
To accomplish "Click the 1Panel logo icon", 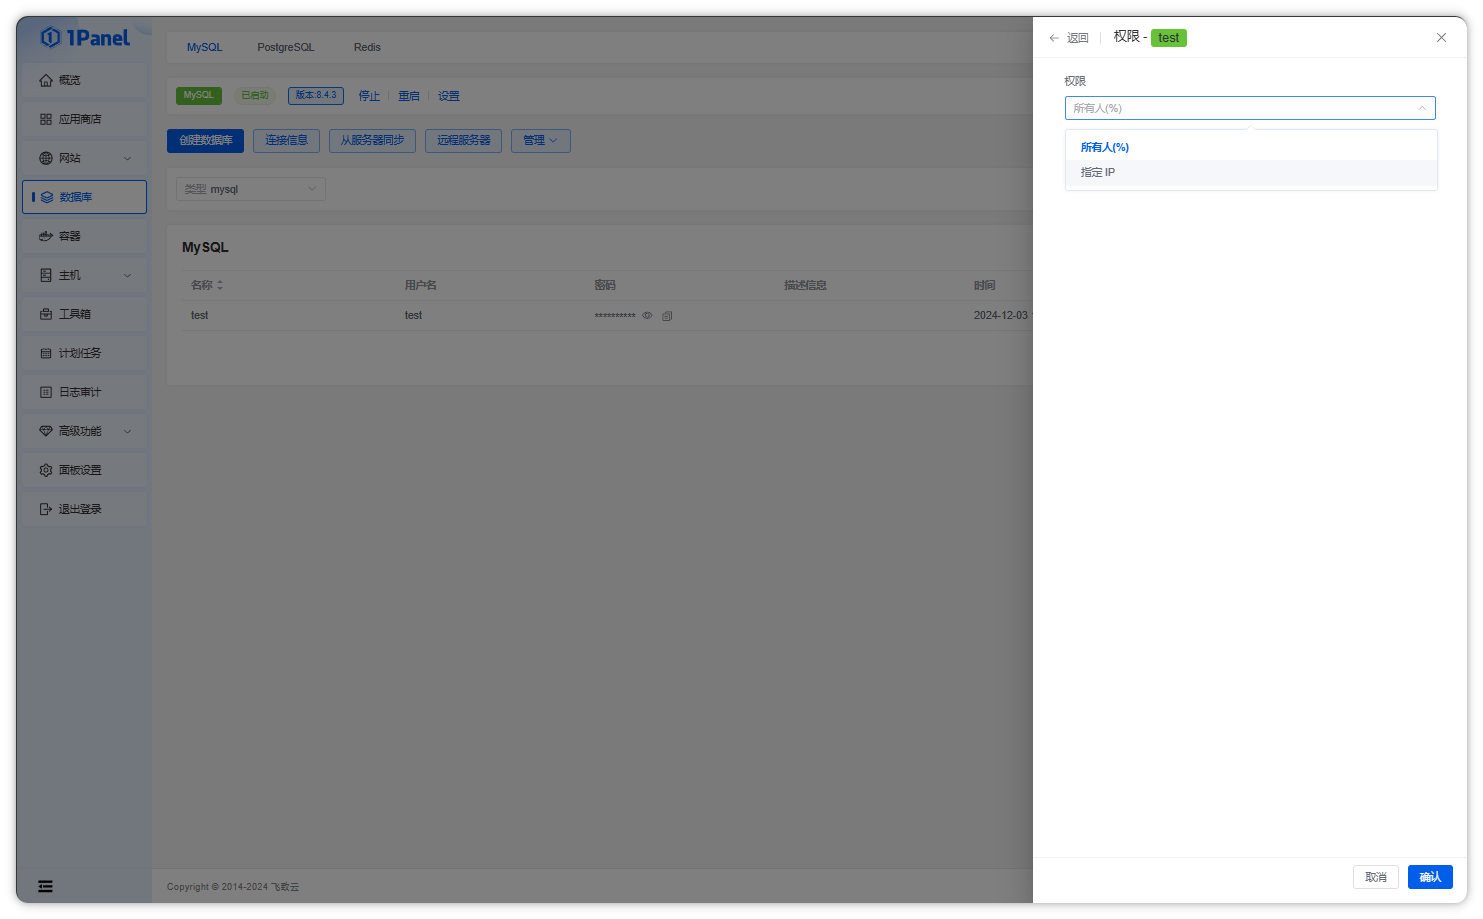I will (x=50, y=38).
